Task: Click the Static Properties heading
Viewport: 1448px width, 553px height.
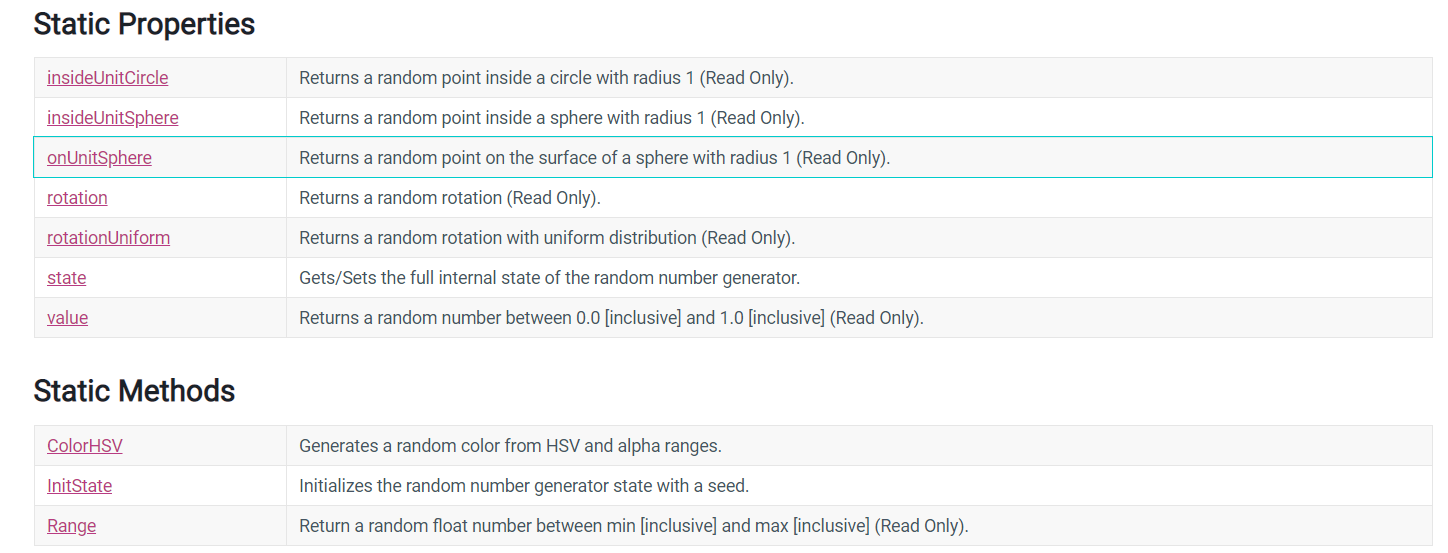Action: point(144,24)
